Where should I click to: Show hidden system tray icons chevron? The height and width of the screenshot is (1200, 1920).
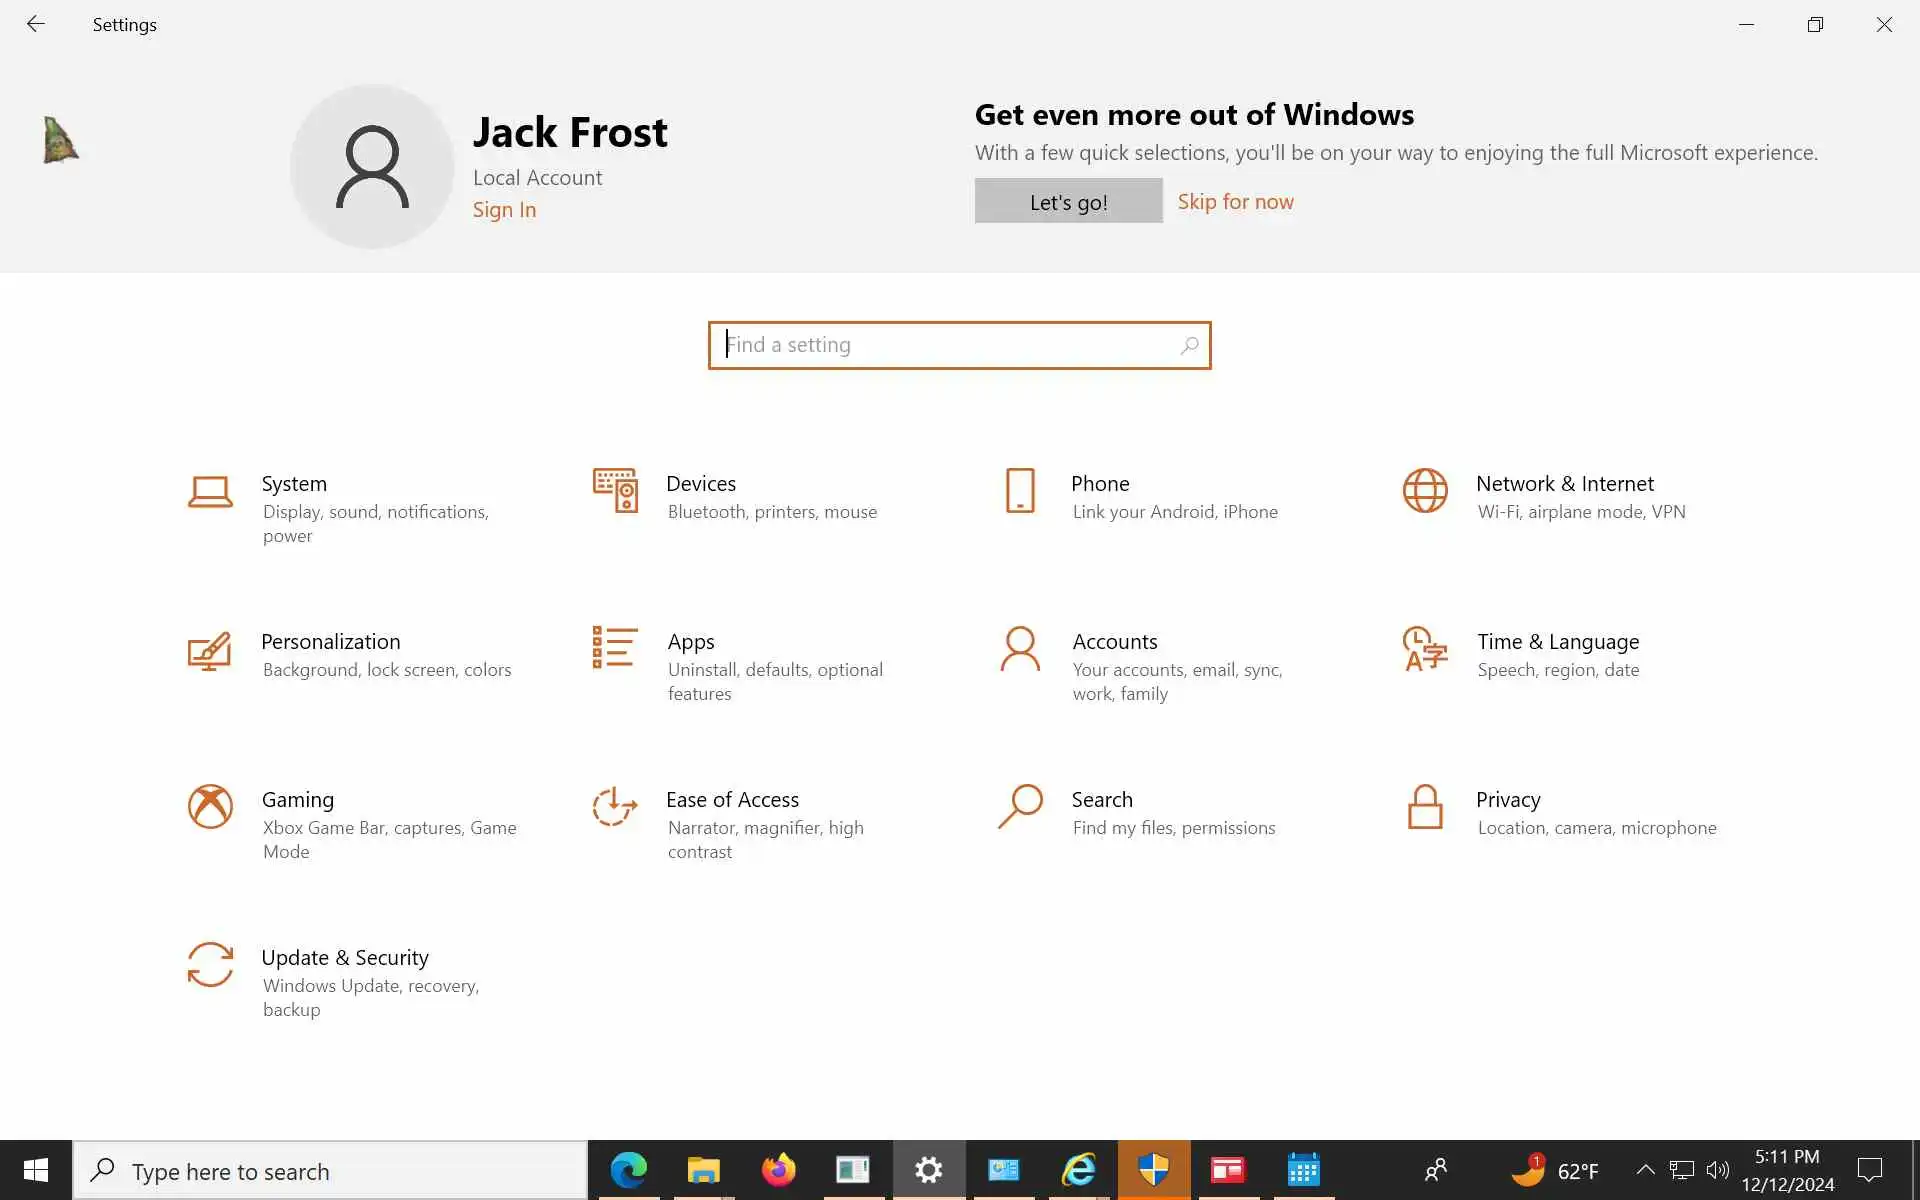point(1645,1170)
